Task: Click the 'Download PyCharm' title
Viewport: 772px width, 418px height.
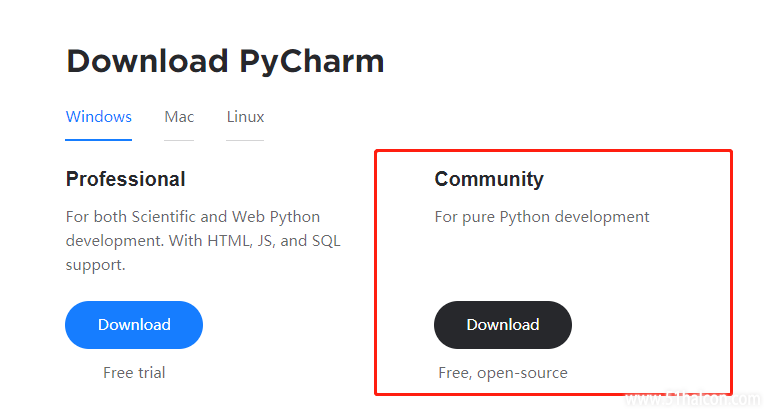Action: (x=225, y=62)
